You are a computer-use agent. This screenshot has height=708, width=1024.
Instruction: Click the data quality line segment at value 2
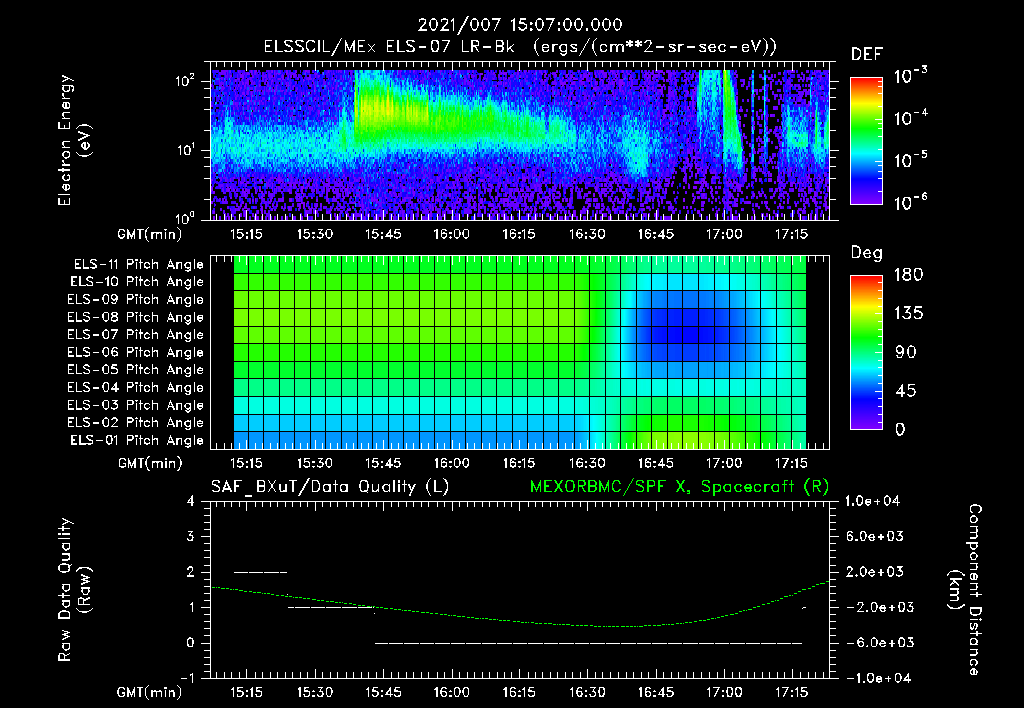tap(261, 572)
